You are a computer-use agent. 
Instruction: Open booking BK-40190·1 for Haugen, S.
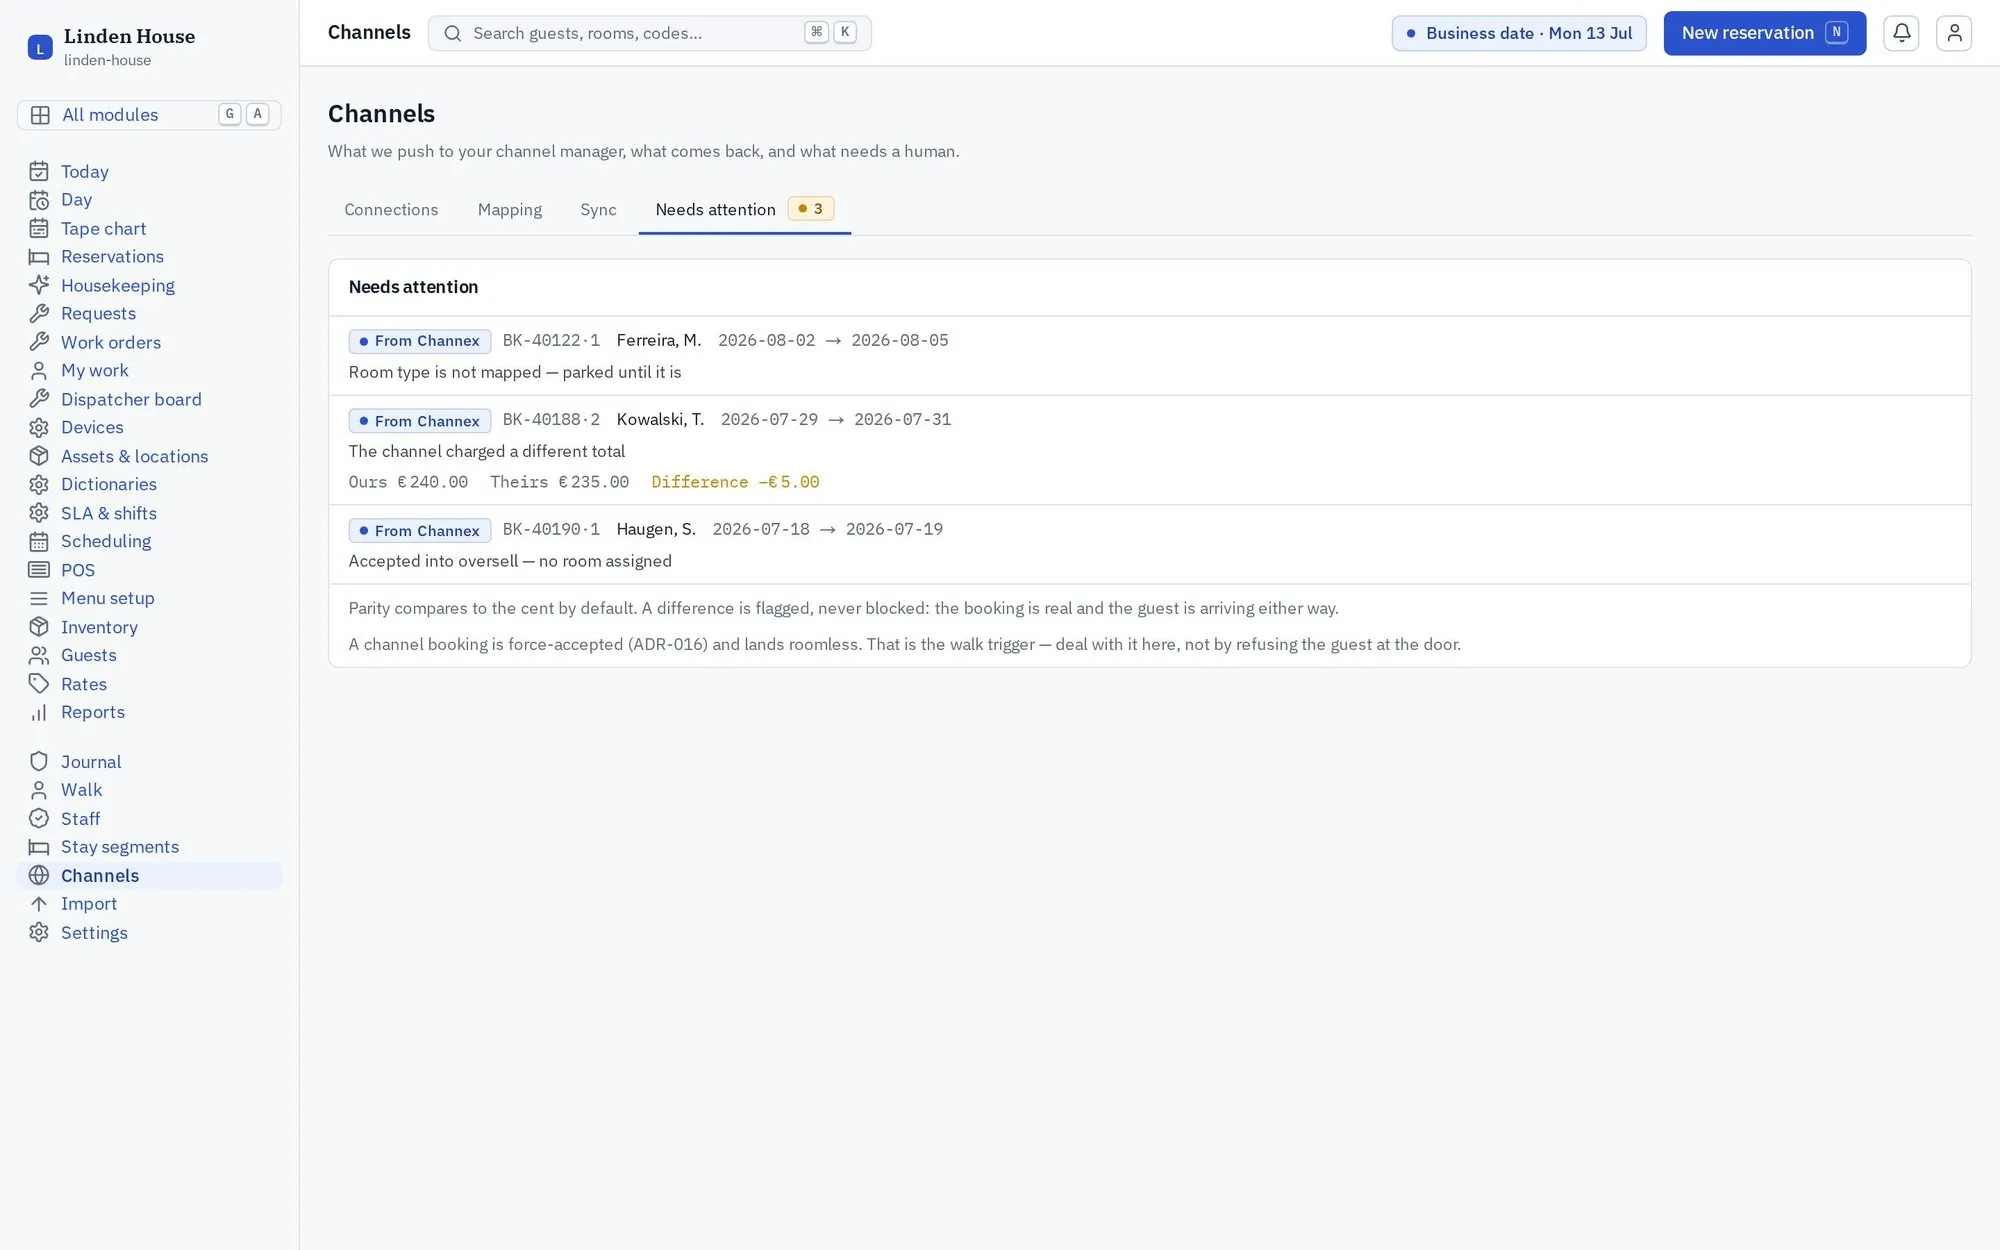point(1149,545)
